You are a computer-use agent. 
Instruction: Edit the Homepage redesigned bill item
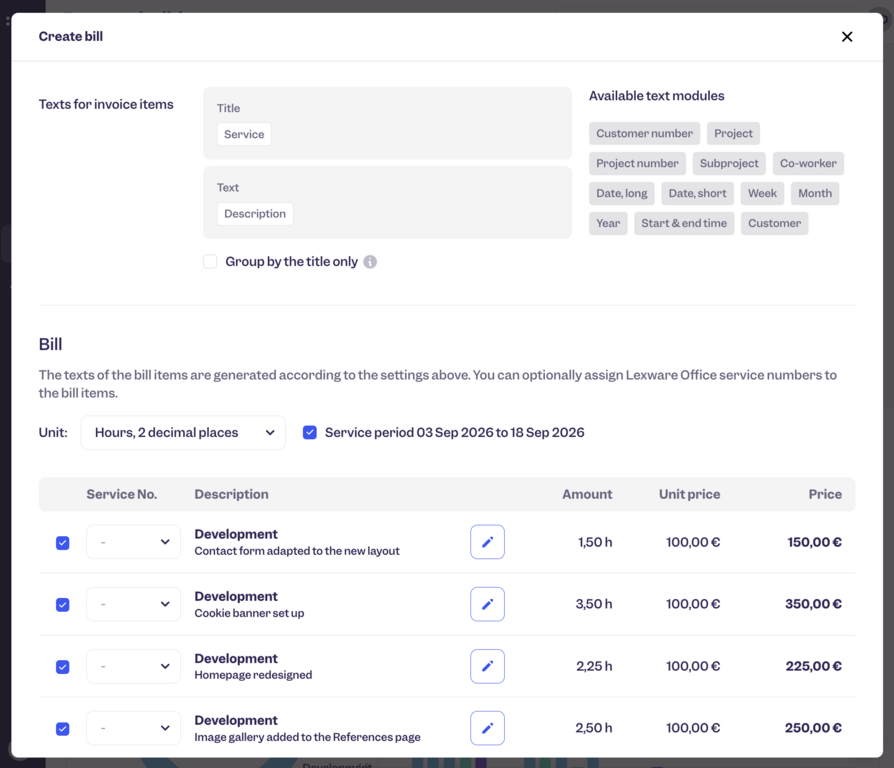[x=487, y=666]
